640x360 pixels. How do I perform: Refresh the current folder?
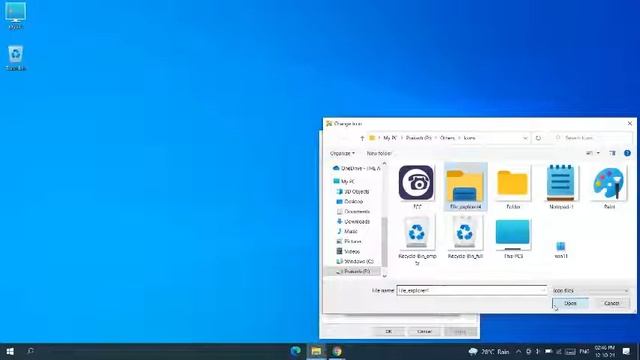click(538, 138)
